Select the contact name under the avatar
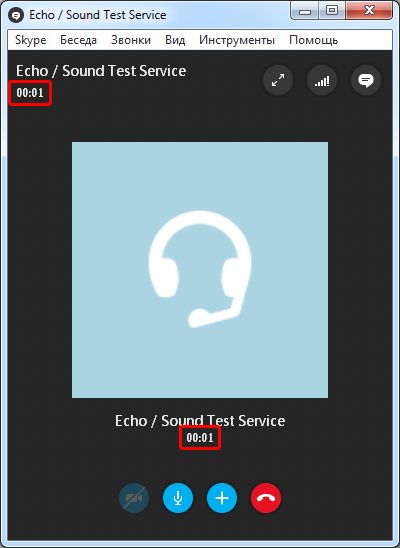Screen dimensions: 400x548 click(x=200, y=420)
